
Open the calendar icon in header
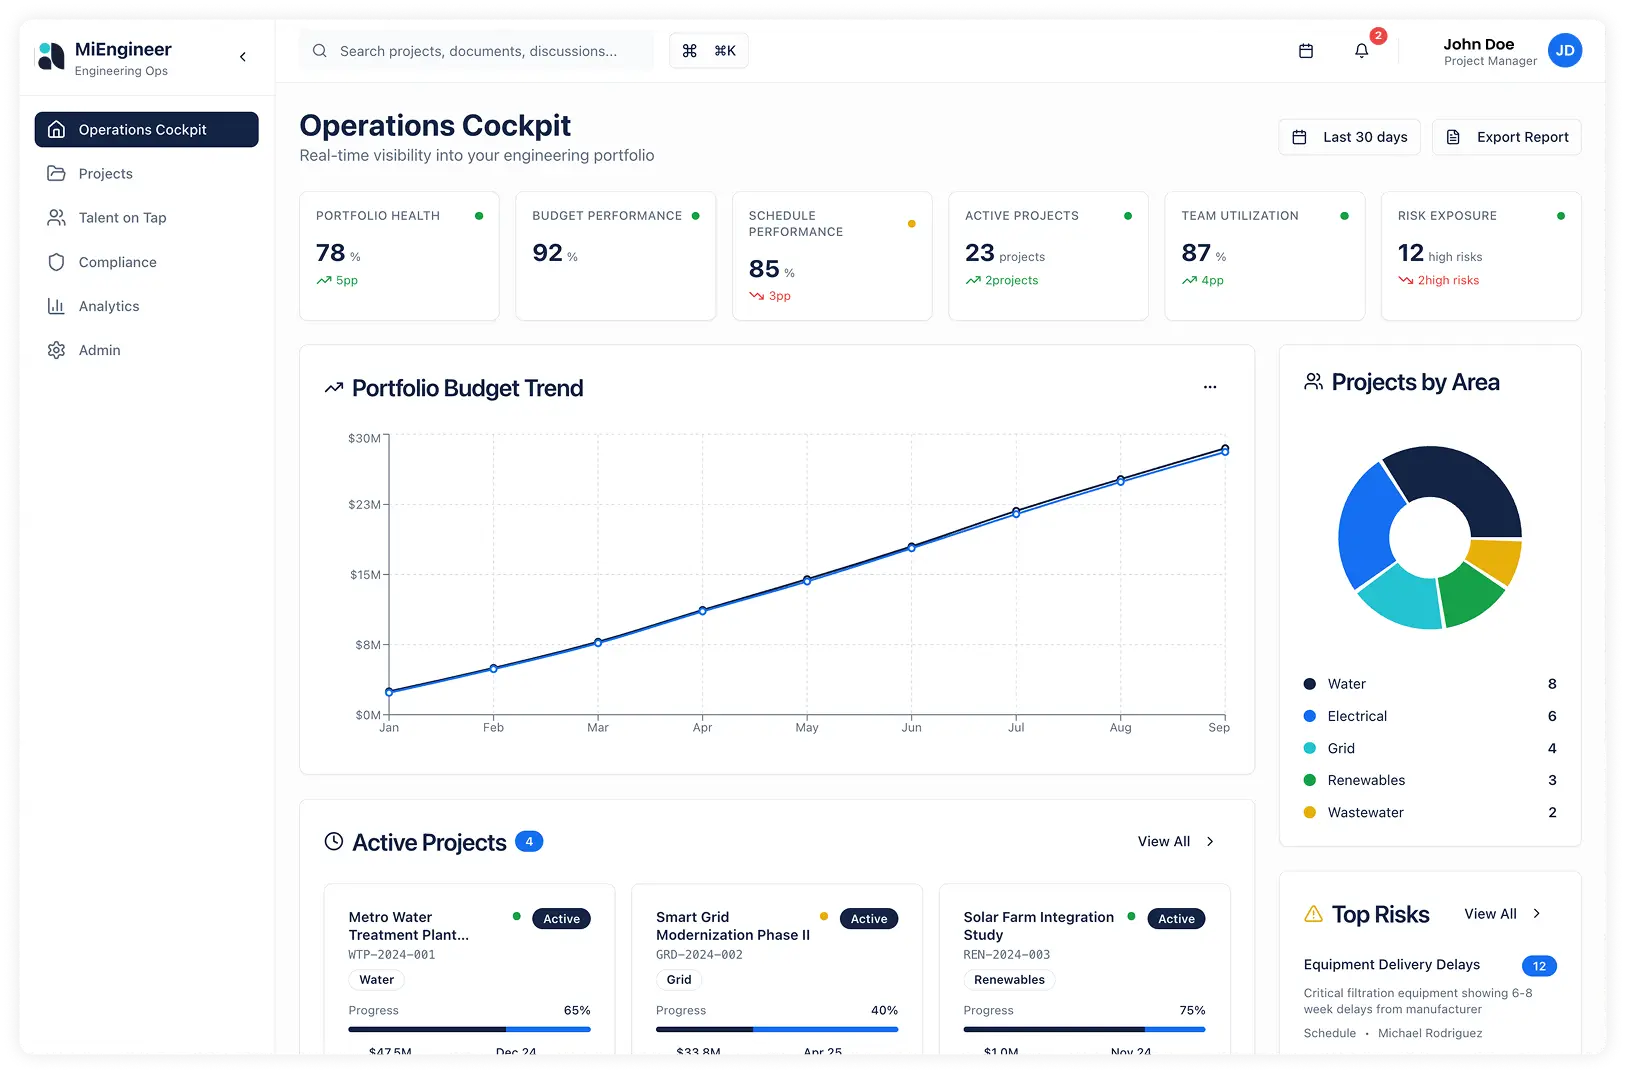(x=1305, y=51)
